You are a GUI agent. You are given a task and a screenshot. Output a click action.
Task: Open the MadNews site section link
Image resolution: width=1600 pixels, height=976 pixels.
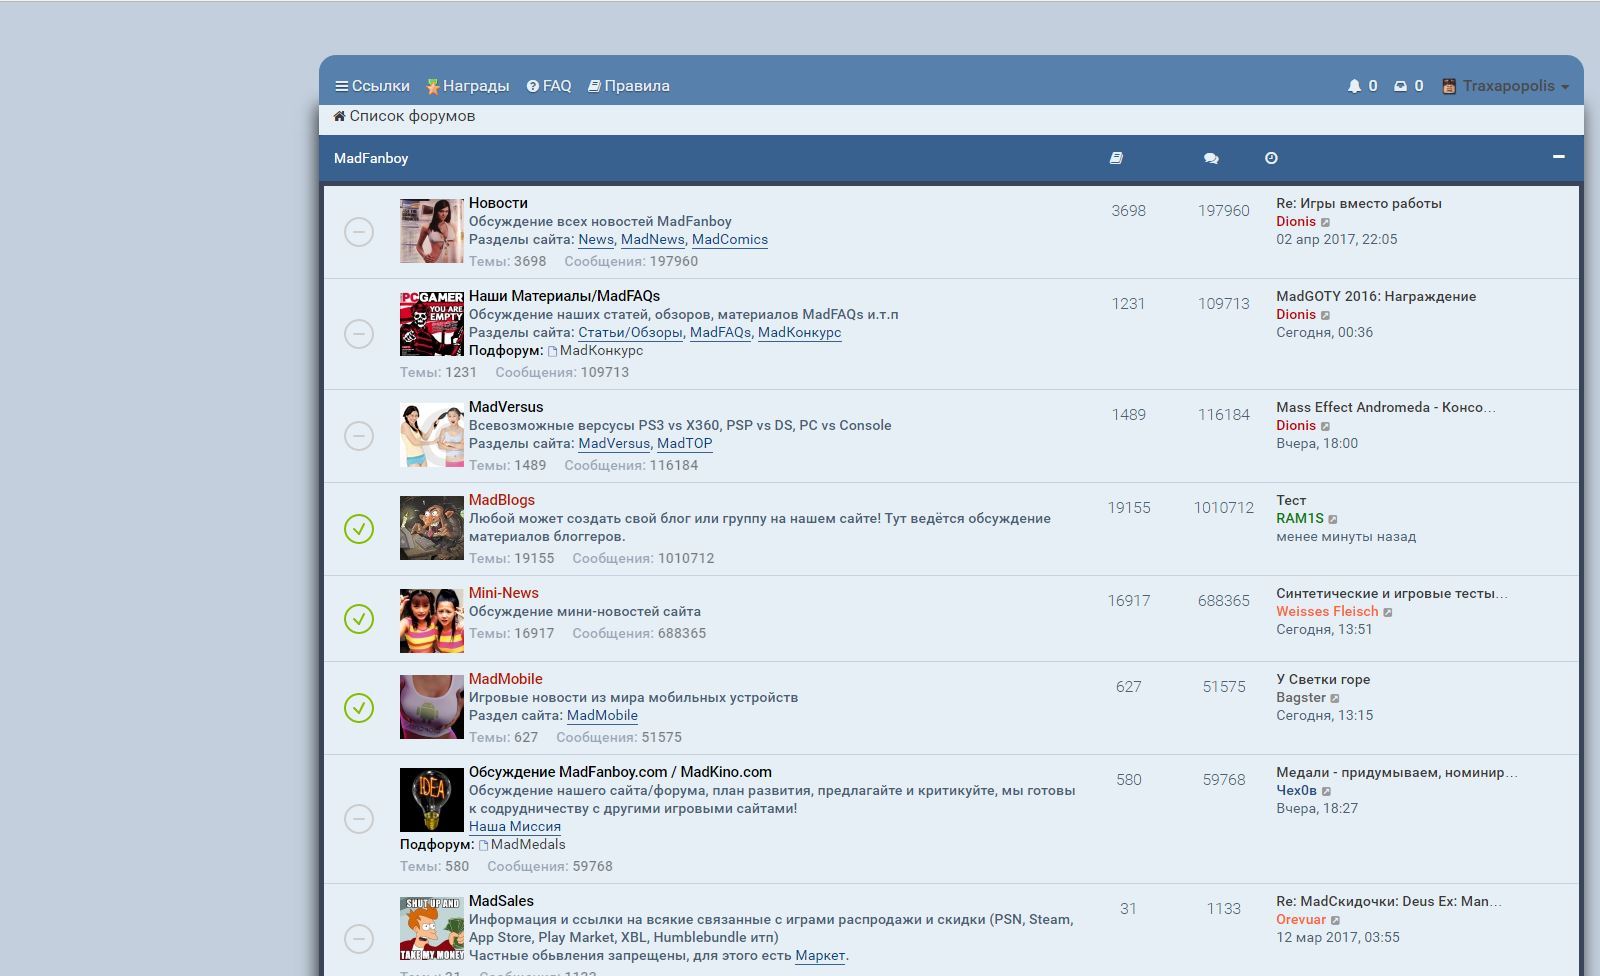[x=653, y=240]
